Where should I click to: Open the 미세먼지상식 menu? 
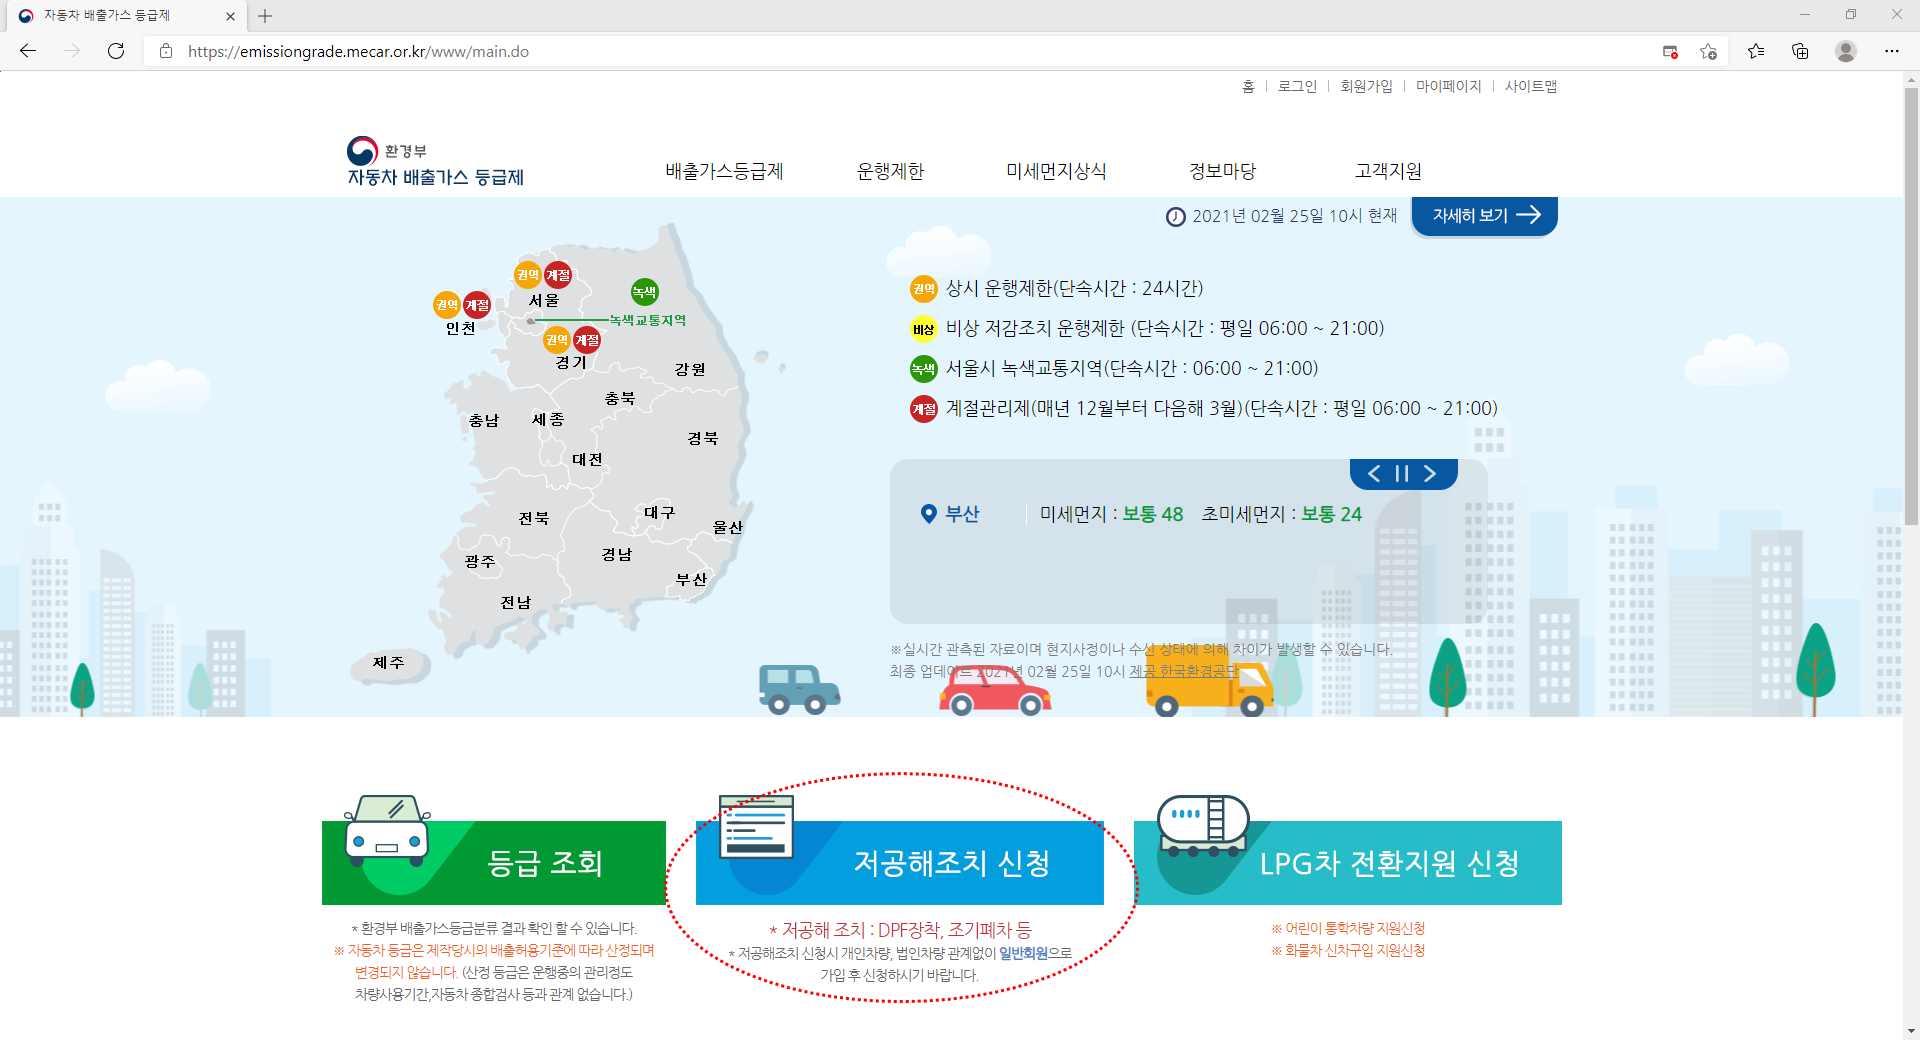pos(1056,171)
